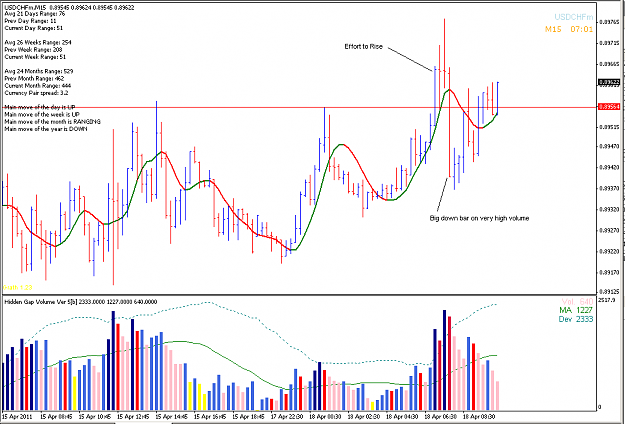
Task: Click the '15 Apr 16:45' time axis label
Action: [210, 416]
